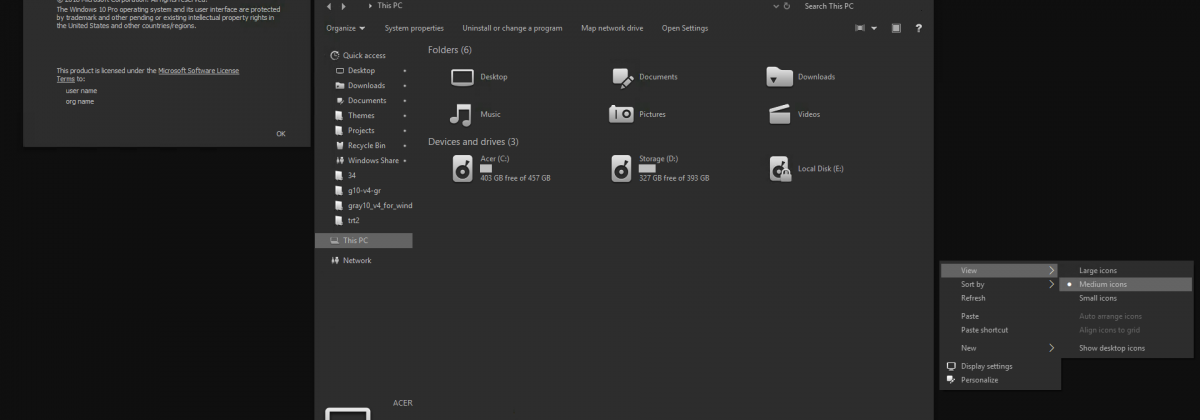Select Downloads in Quick access list
This screenshot has height=420, width=1200.
tap(365, 85)
